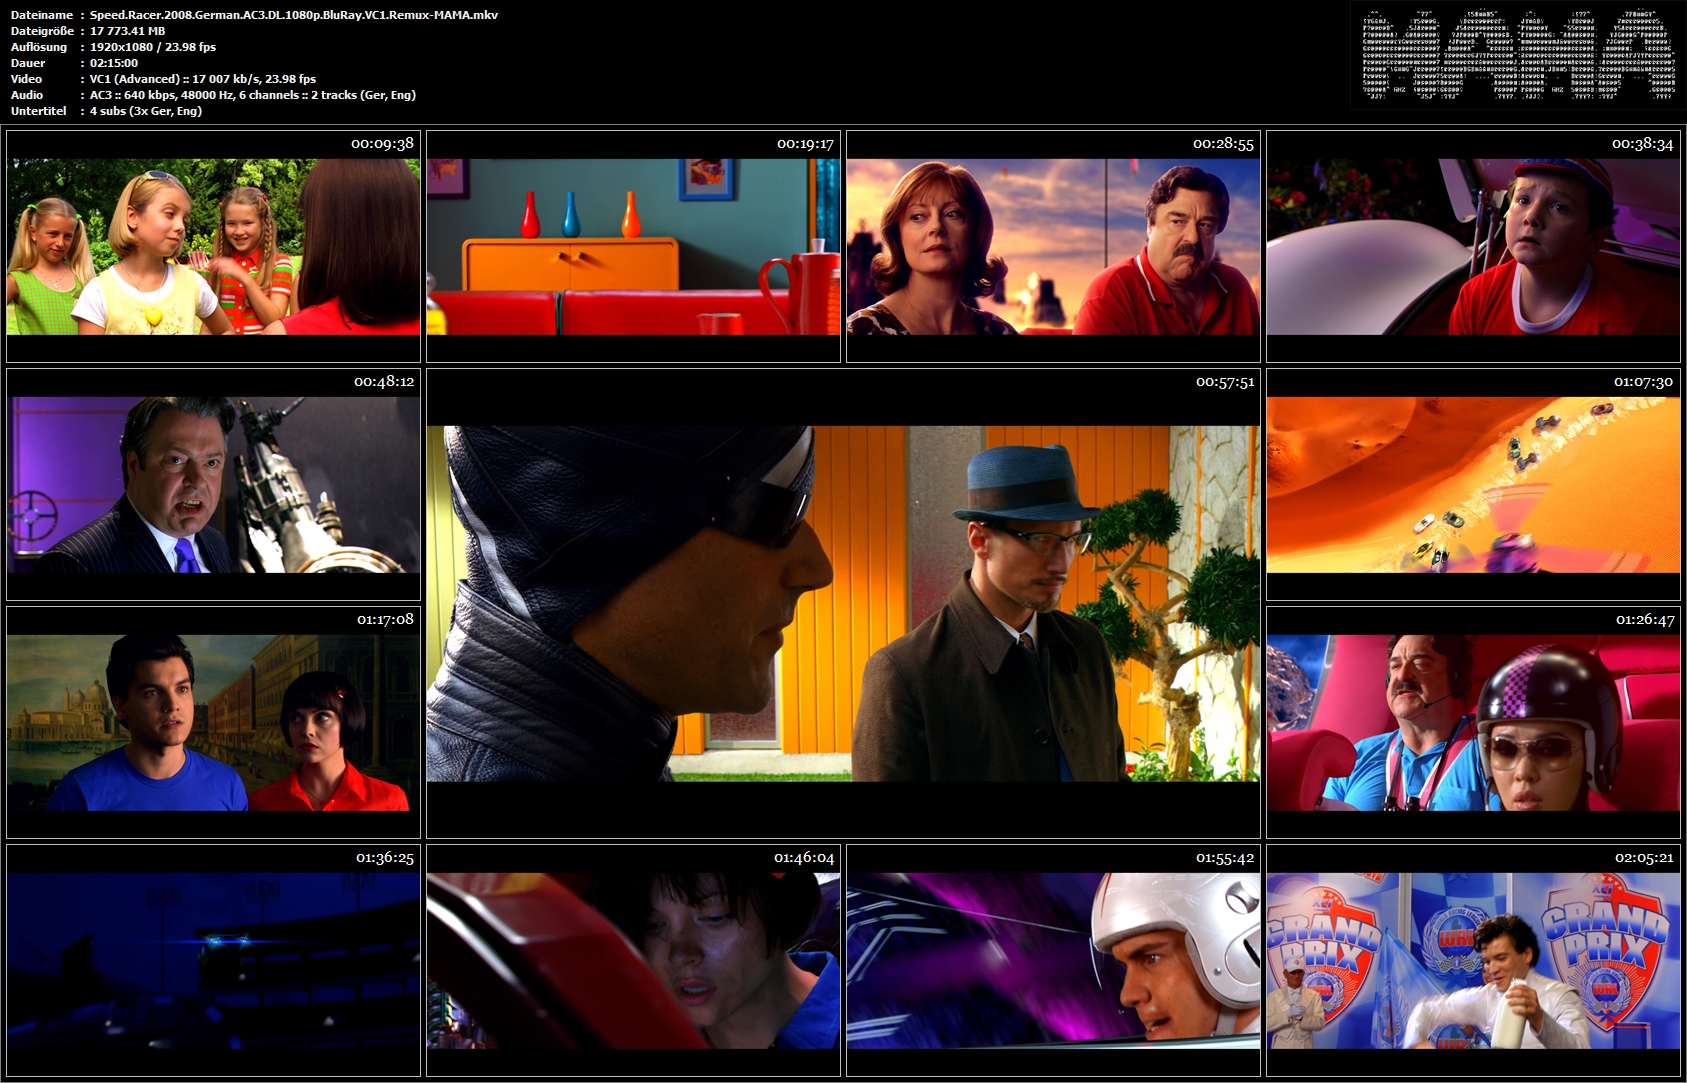Open the thumbnail timestamped 01:17:08
1687x1083 pixels.
(213, 722)
